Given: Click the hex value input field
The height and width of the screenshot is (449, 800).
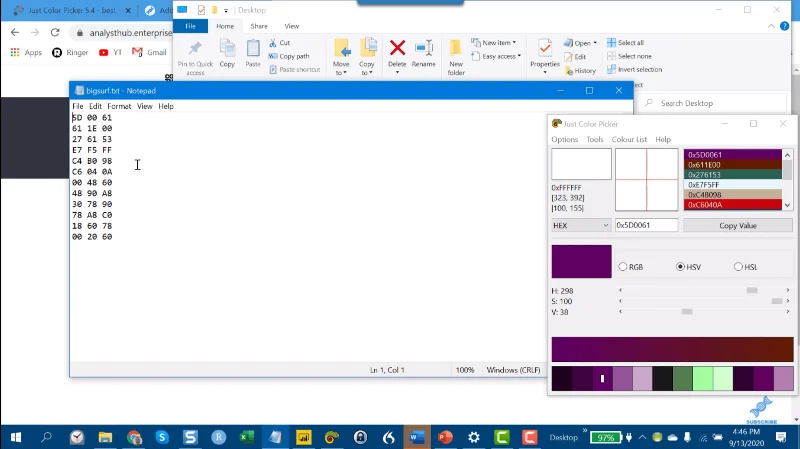Looking at the screenshot, I should [x=646, y=225].
